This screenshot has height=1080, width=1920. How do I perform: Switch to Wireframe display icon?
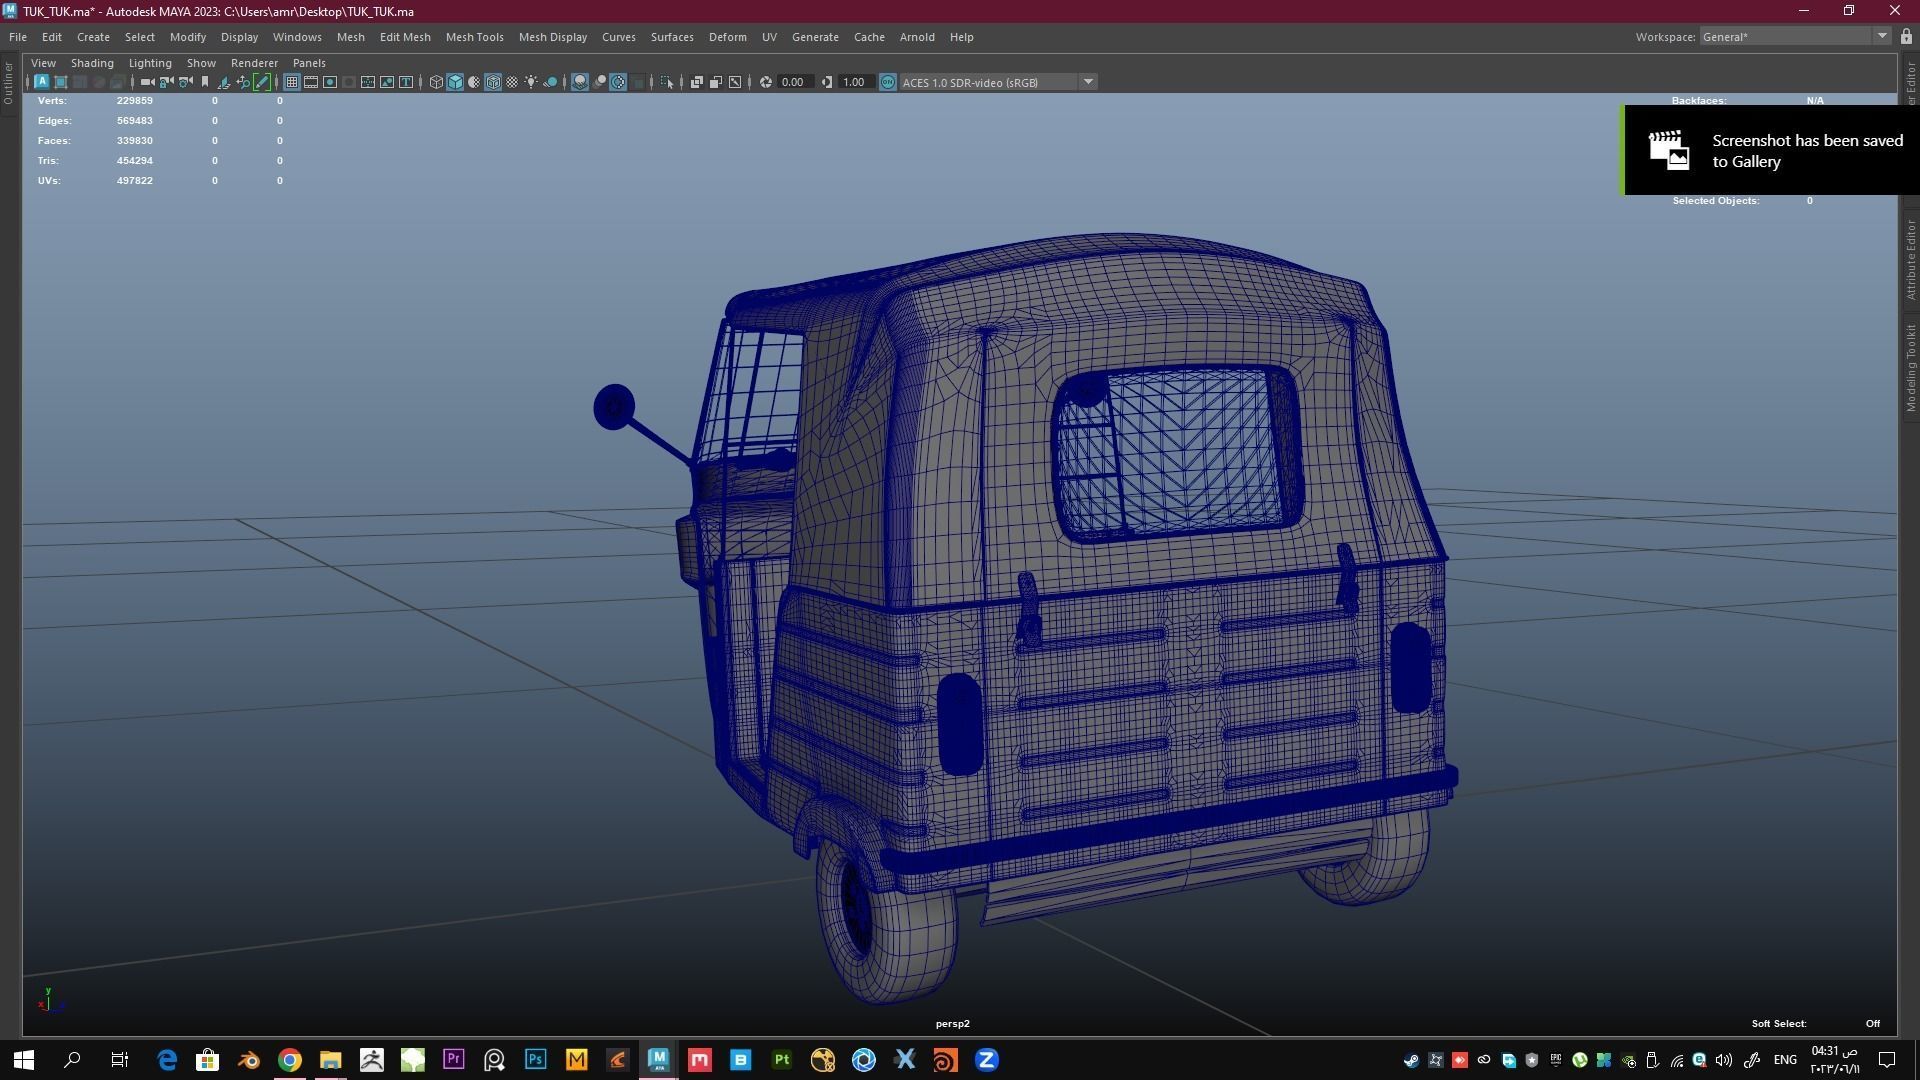(x=436, y=82)
